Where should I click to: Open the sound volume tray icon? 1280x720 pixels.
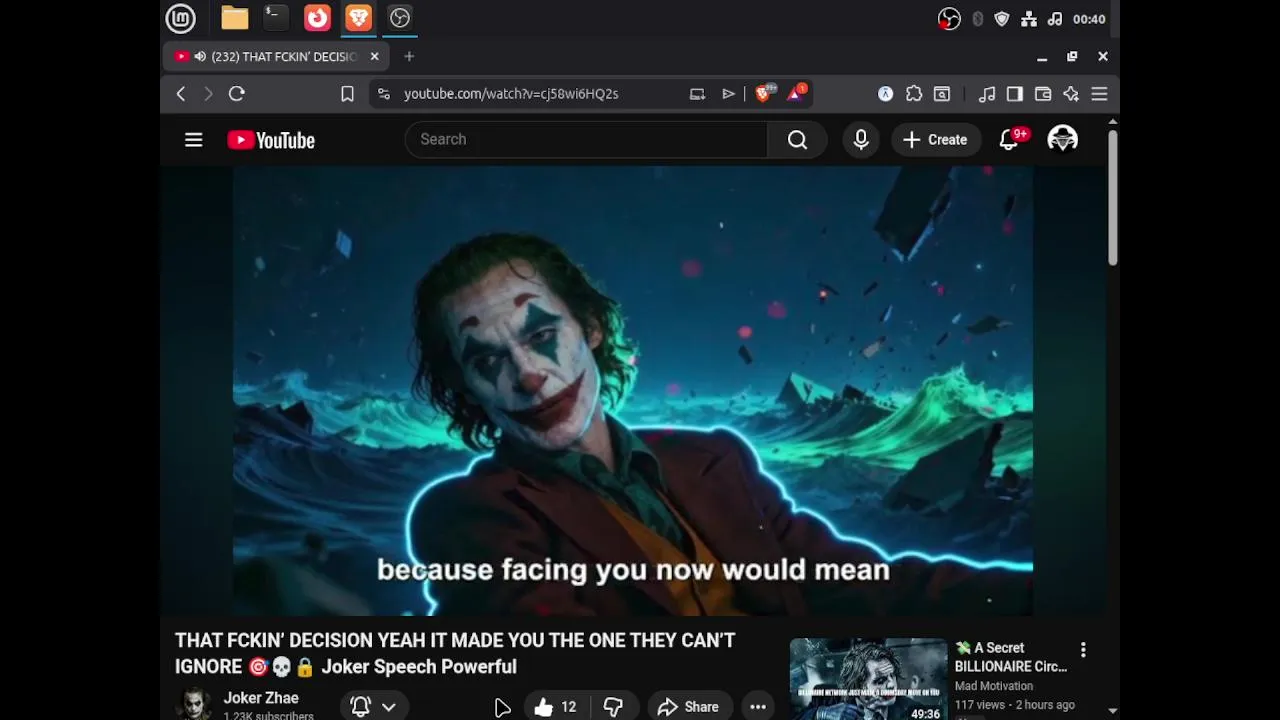(1055, 19)
